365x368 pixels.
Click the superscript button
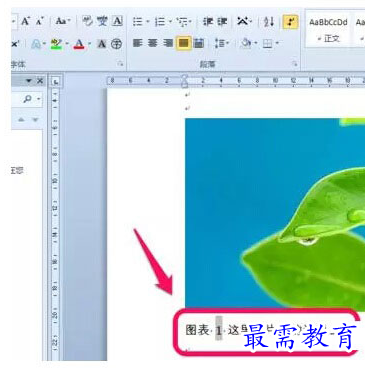point(15,44)
